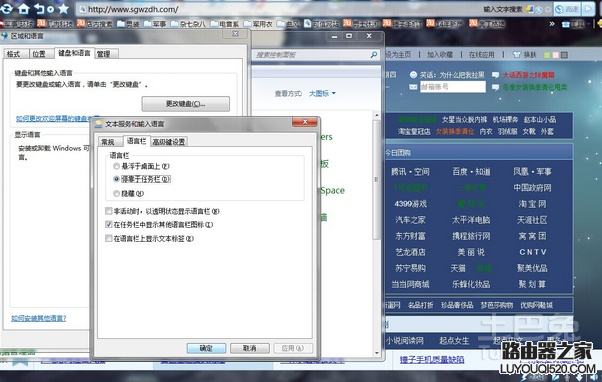Click the browser search box
Viewport: 602px width, 382px height.
pos(503,9)
